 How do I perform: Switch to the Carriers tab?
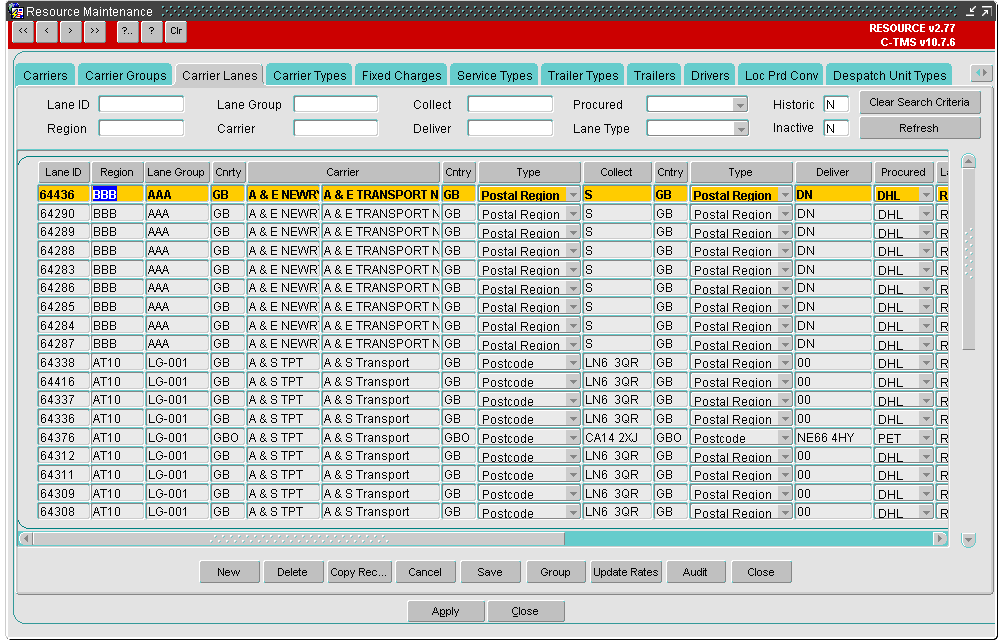coord(45,75)
